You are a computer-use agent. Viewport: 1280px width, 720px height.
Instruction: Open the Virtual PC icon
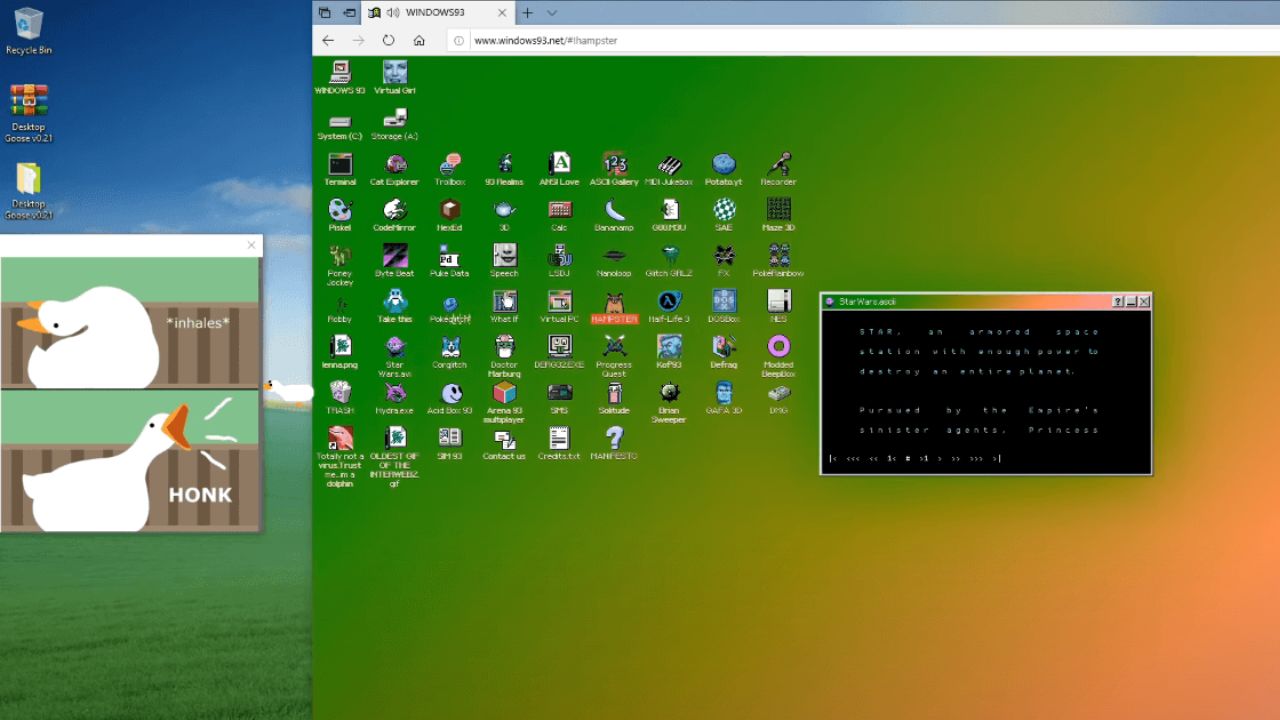pyautogui.click(x=559, y=306)
